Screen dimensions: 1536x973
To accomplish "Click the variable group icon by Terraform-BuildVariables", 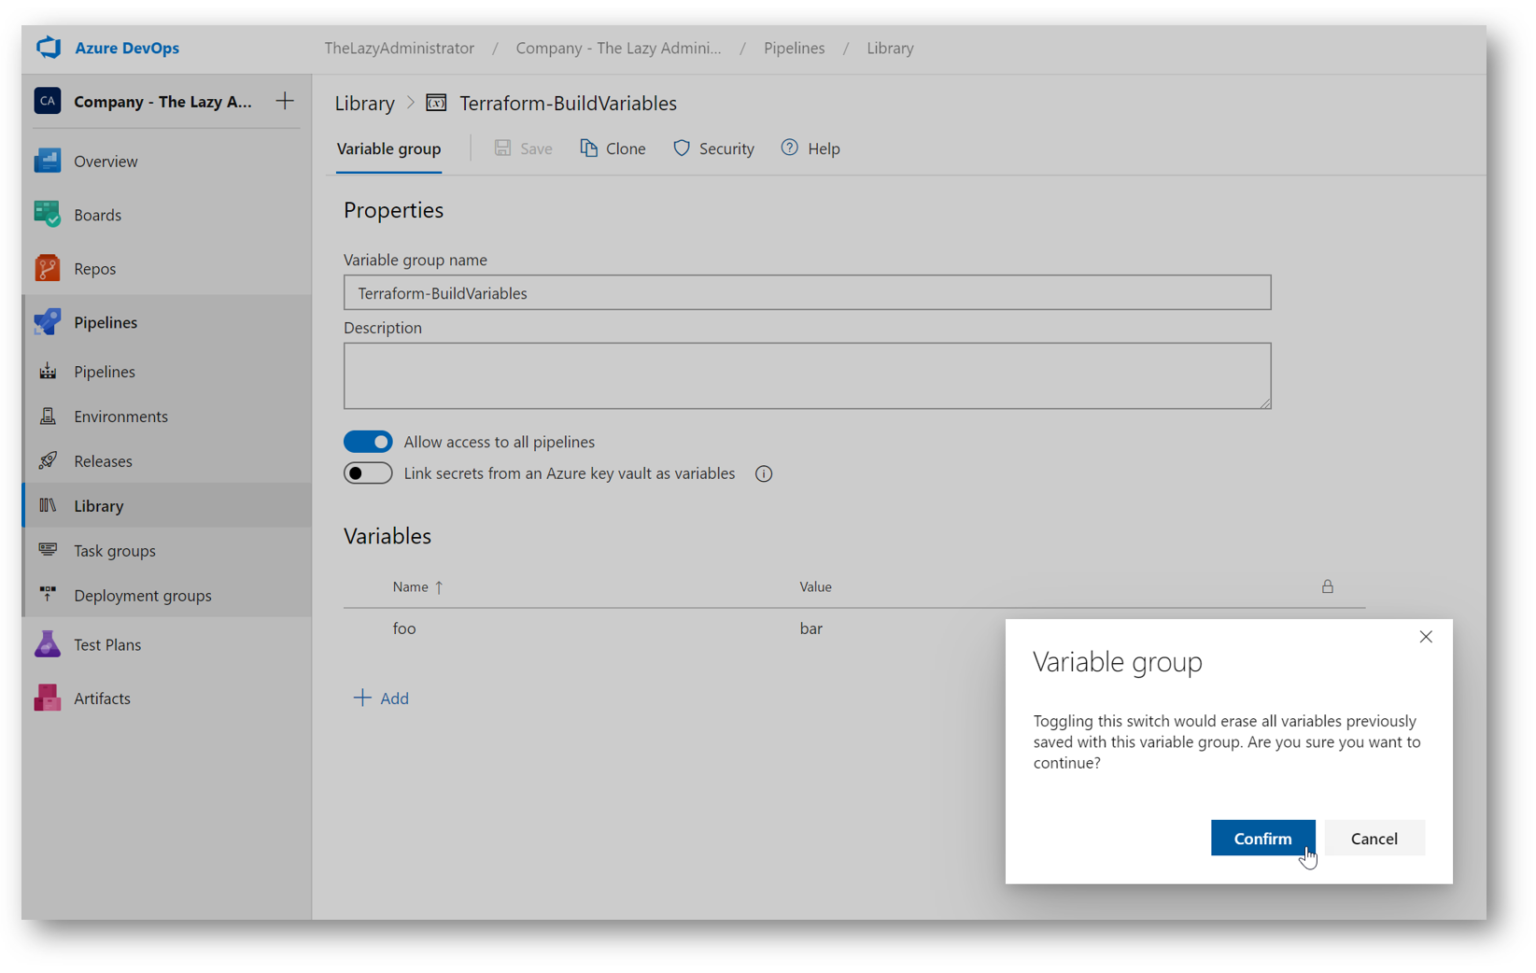I will pyautogui.click(x=436, y=103).
